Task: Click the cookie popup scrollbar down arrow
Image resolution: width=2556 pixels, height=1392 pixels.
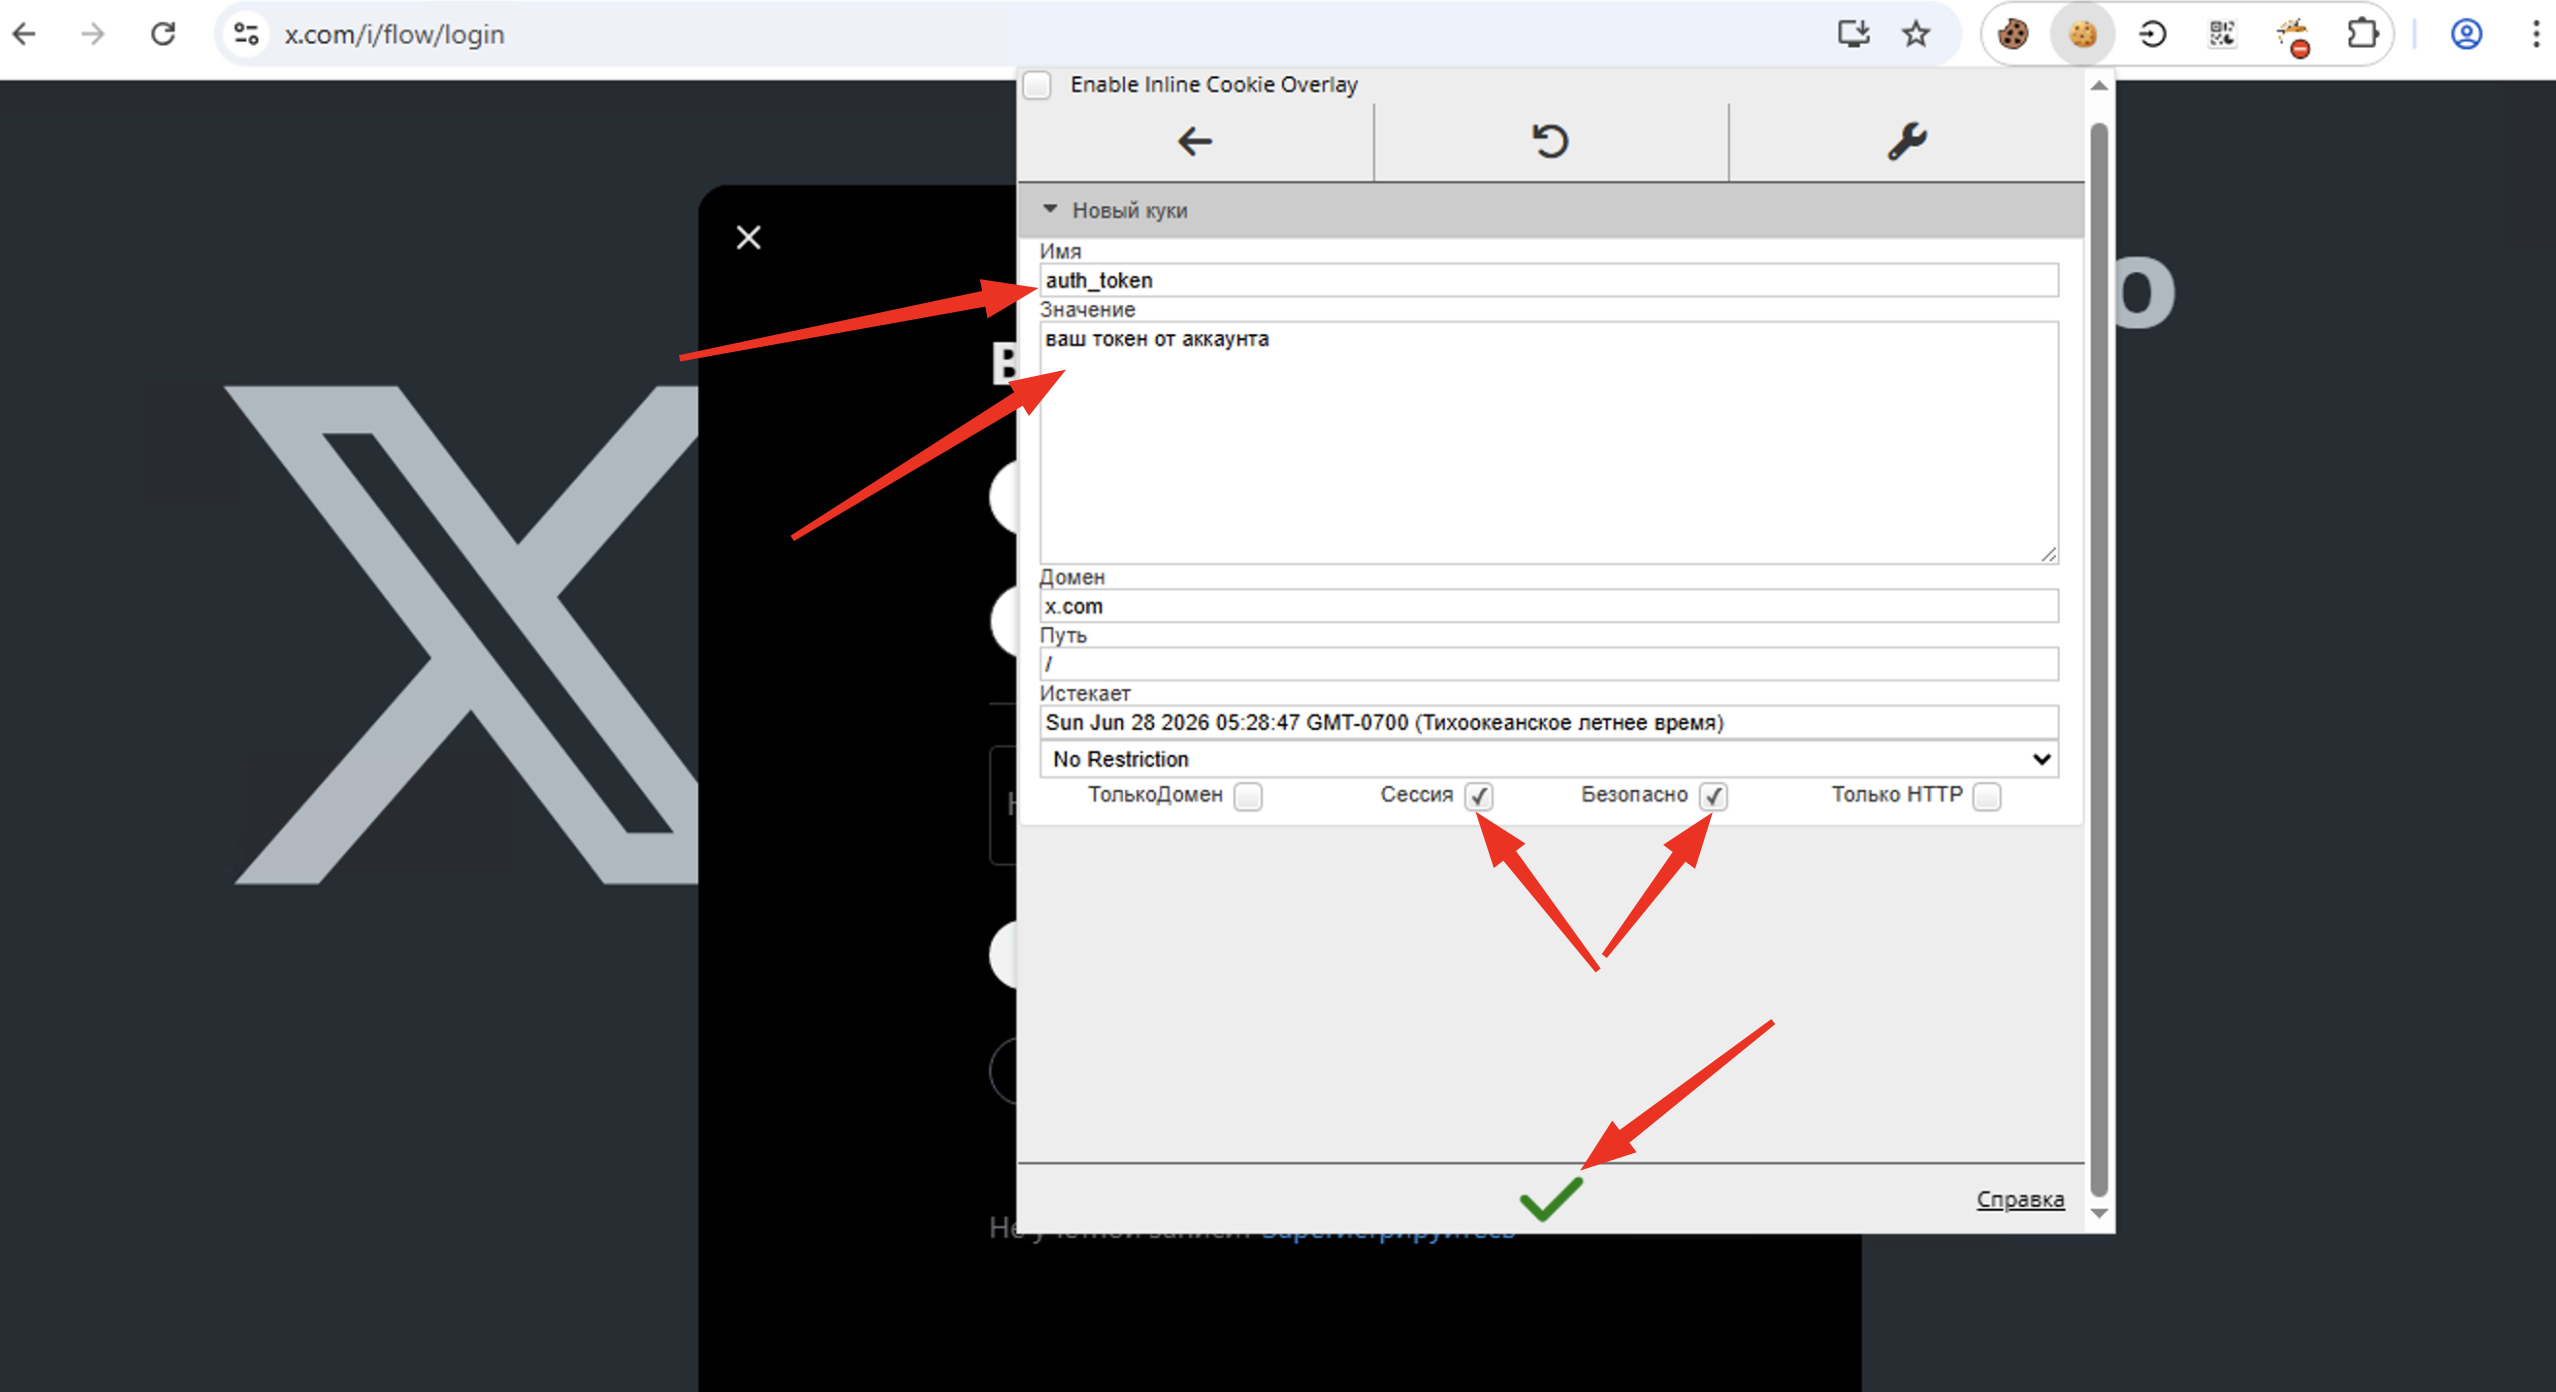Action: (2099, 1213)
